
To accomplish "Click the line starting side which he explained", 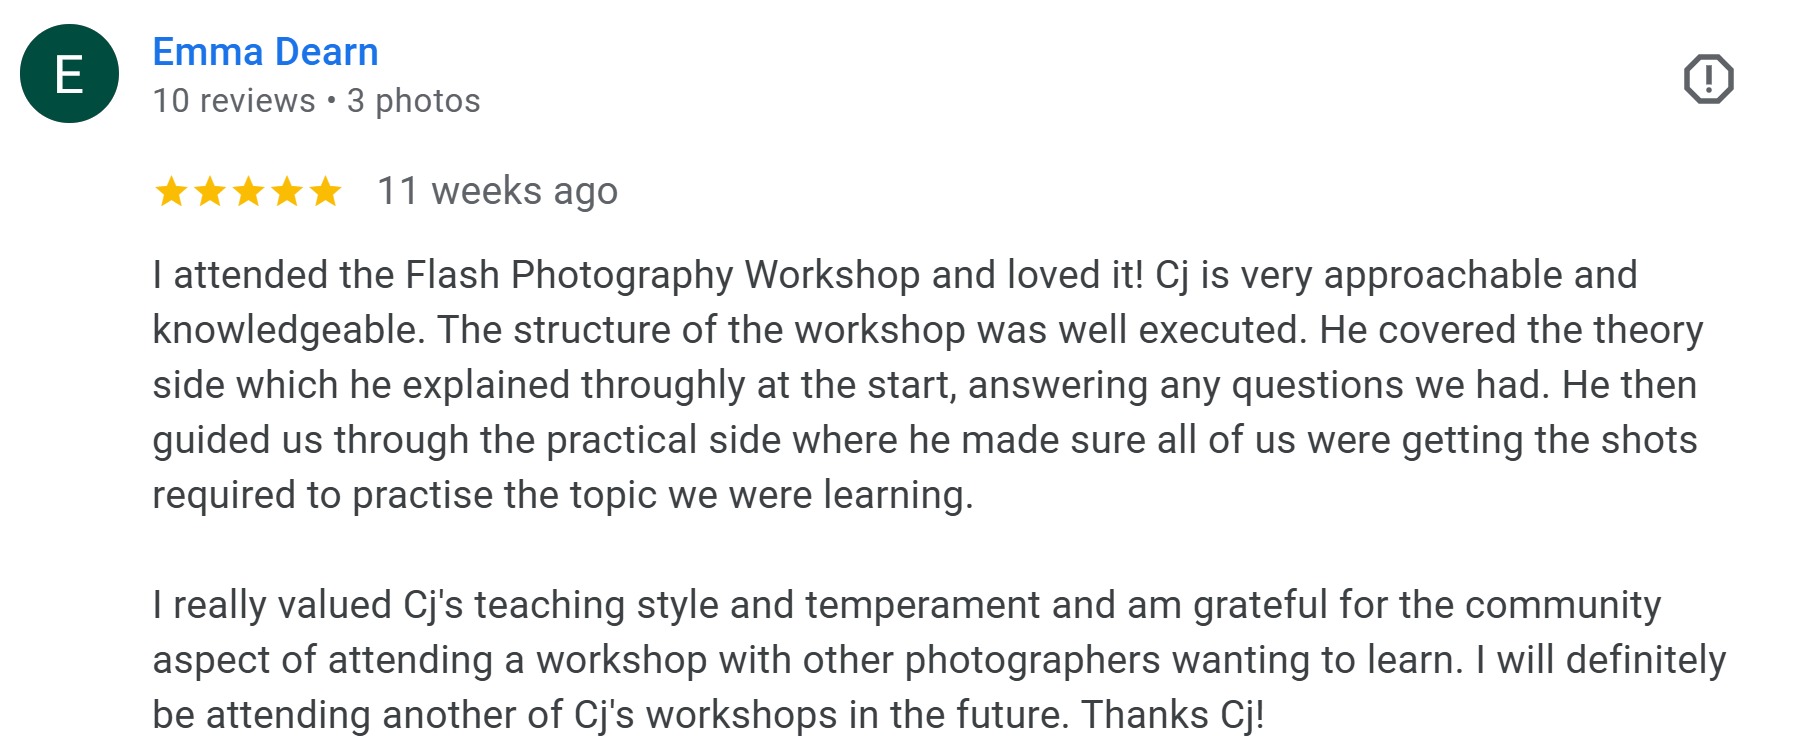I will click(925, 385).
